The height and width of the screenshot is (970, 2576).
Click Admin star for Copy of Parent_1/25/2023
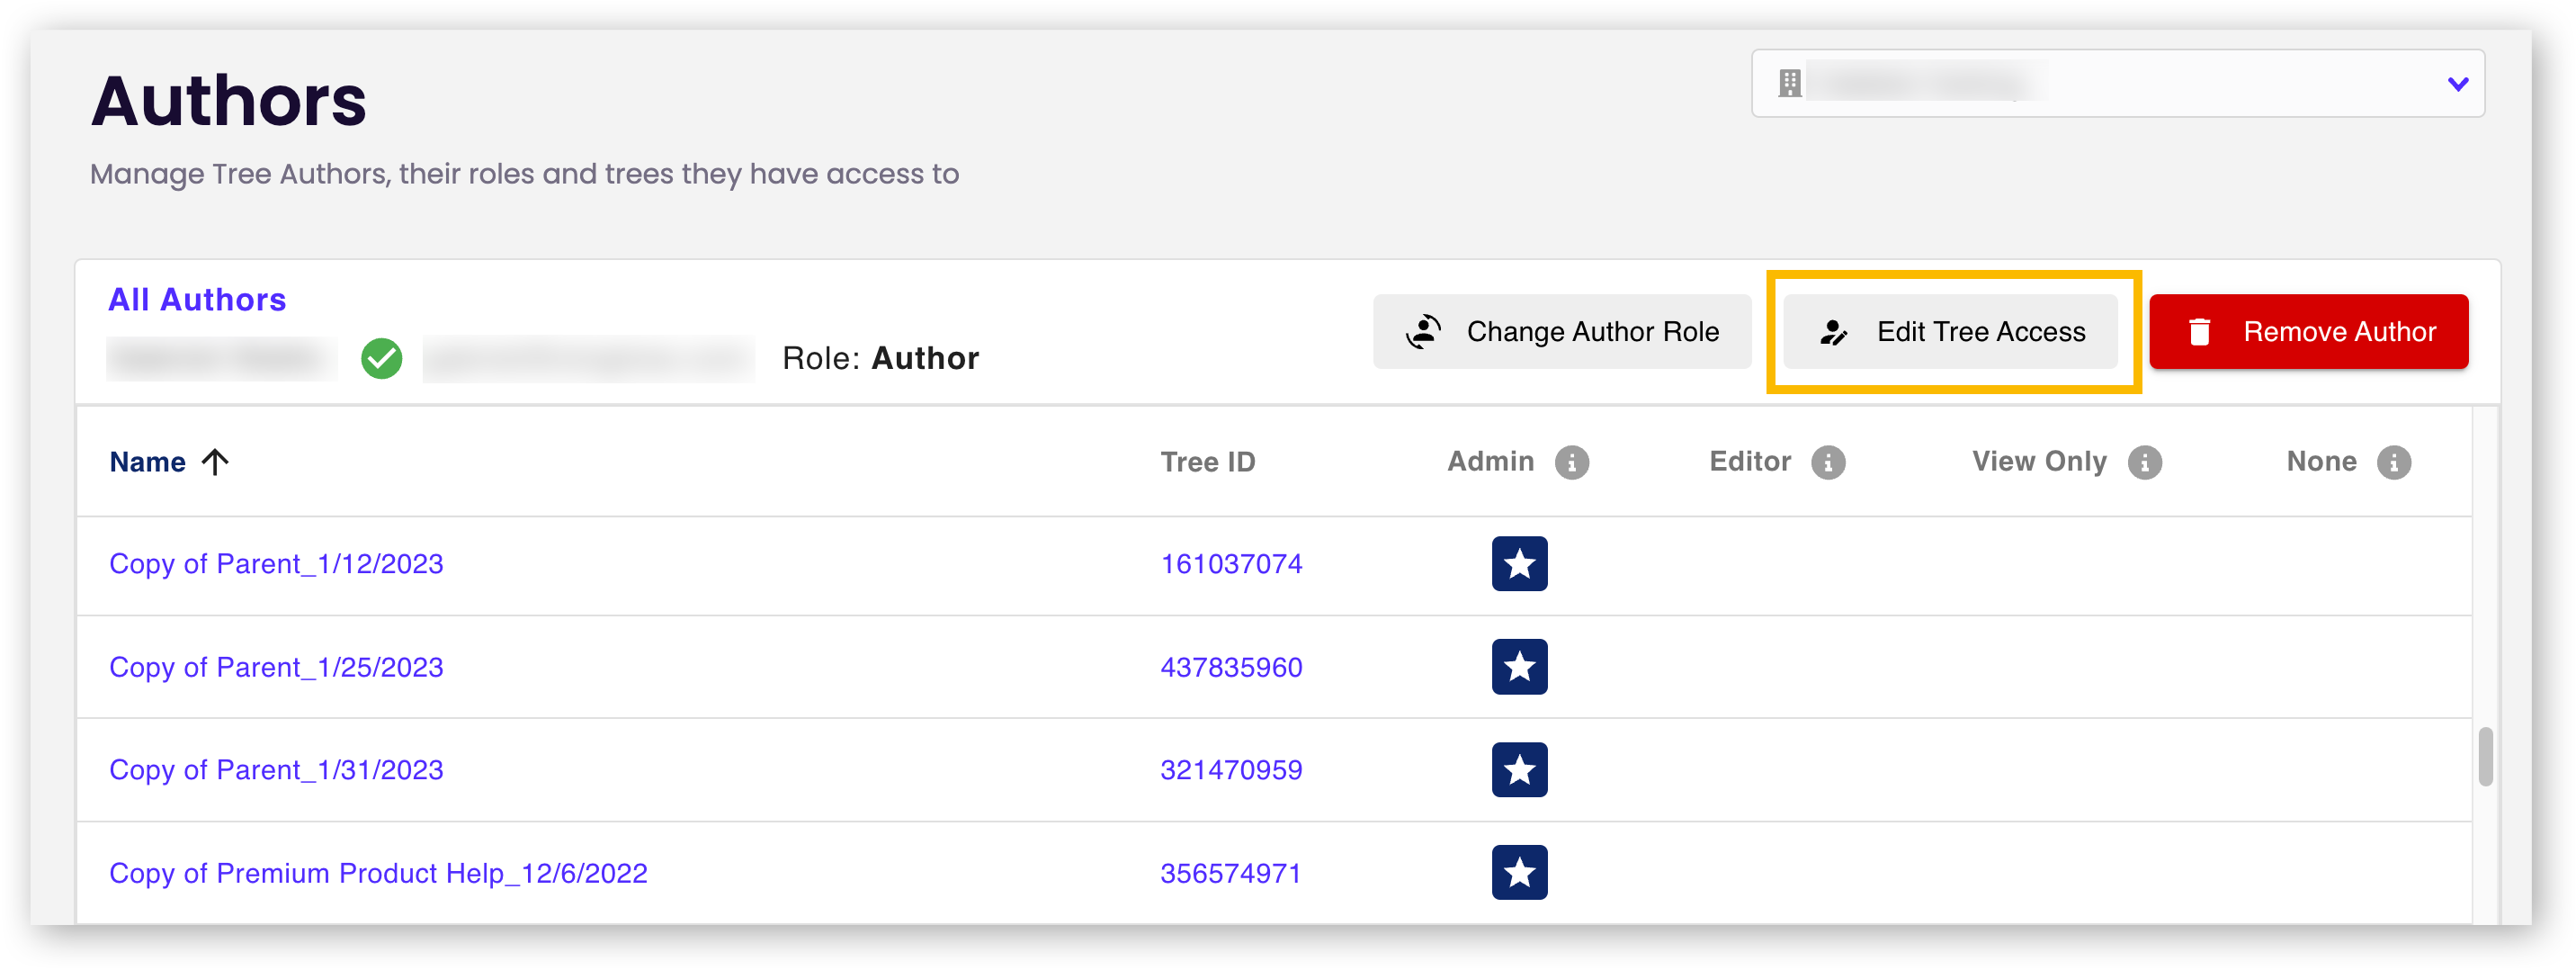click(1519, 667)
